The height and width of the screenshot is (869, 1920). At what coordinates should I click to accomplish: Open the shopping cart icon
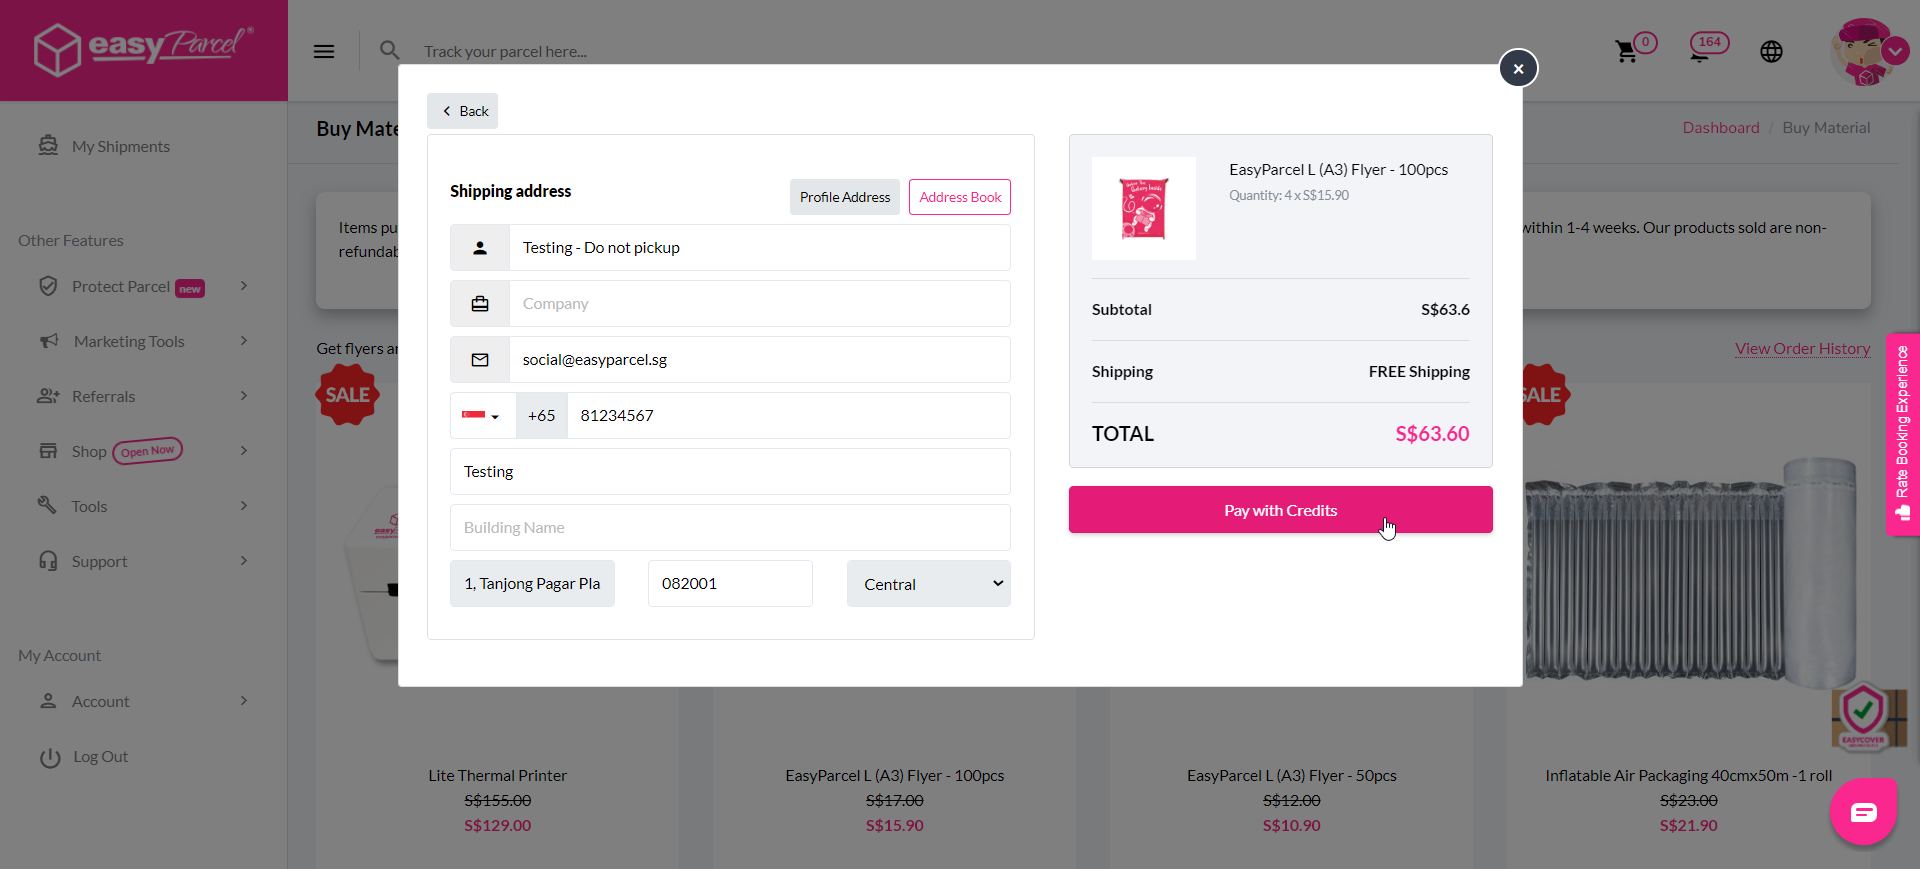[x=1628, y=51]
